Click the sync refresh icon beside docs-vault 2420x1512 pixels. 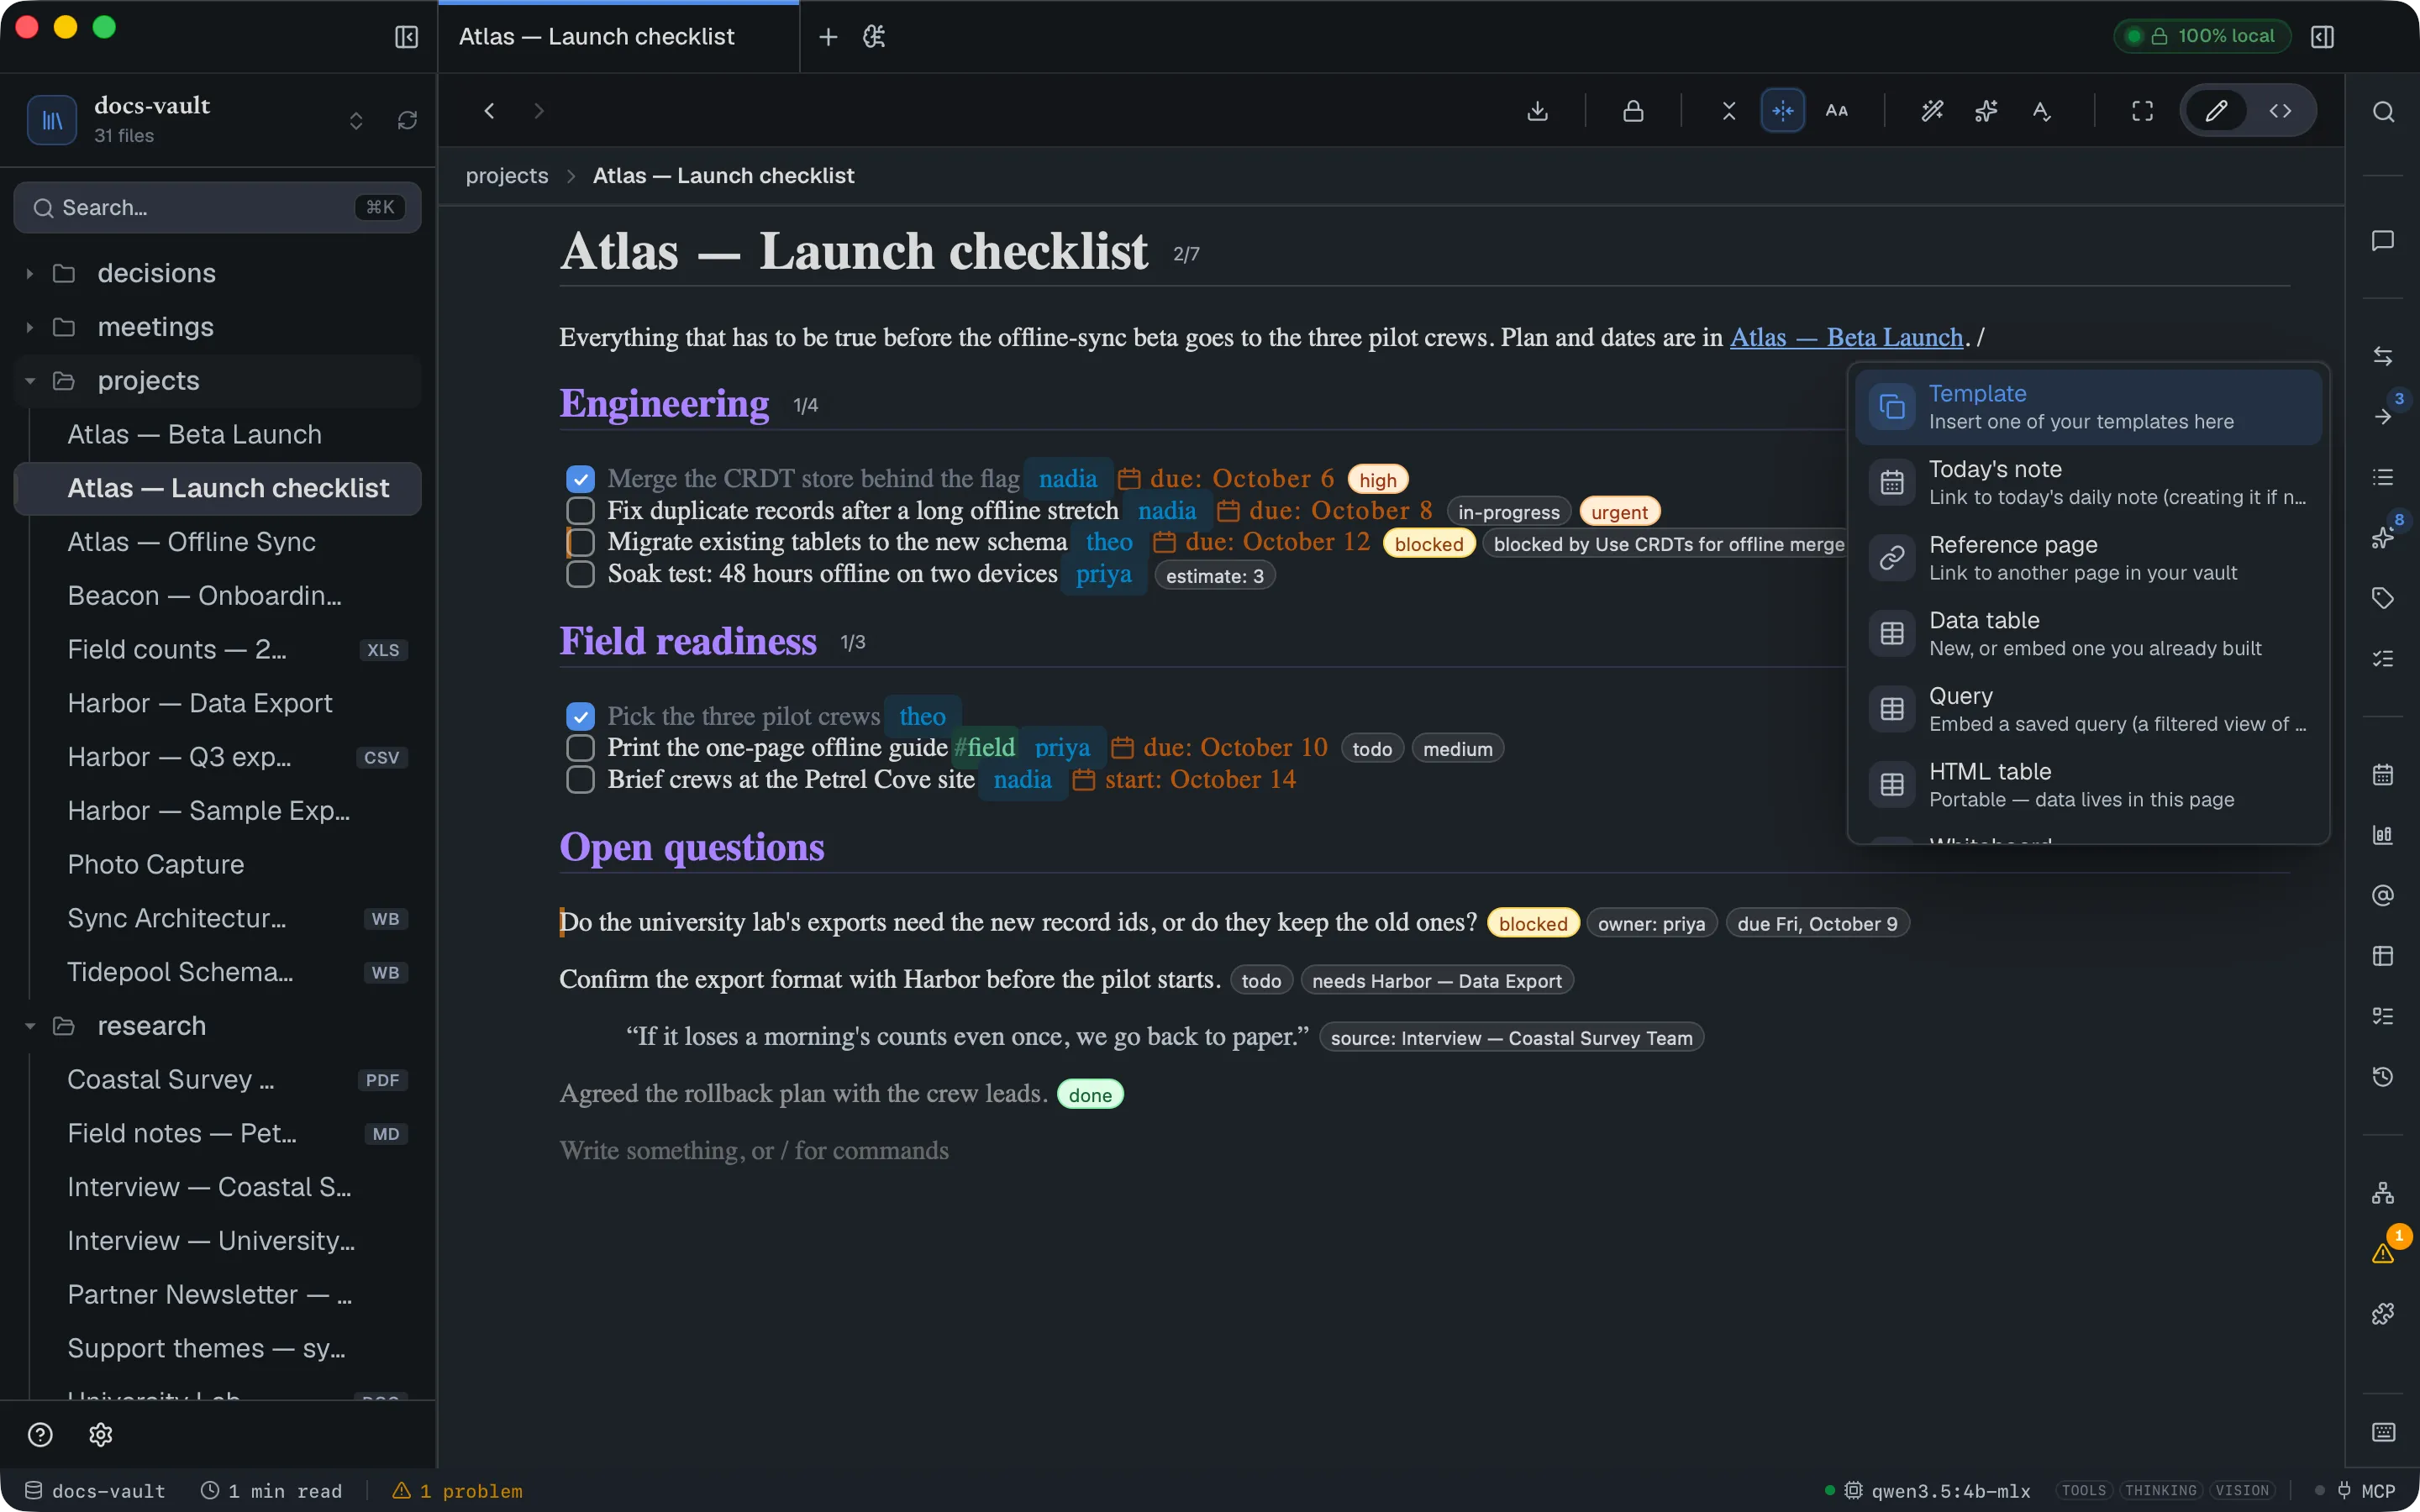tap(407, 121)
